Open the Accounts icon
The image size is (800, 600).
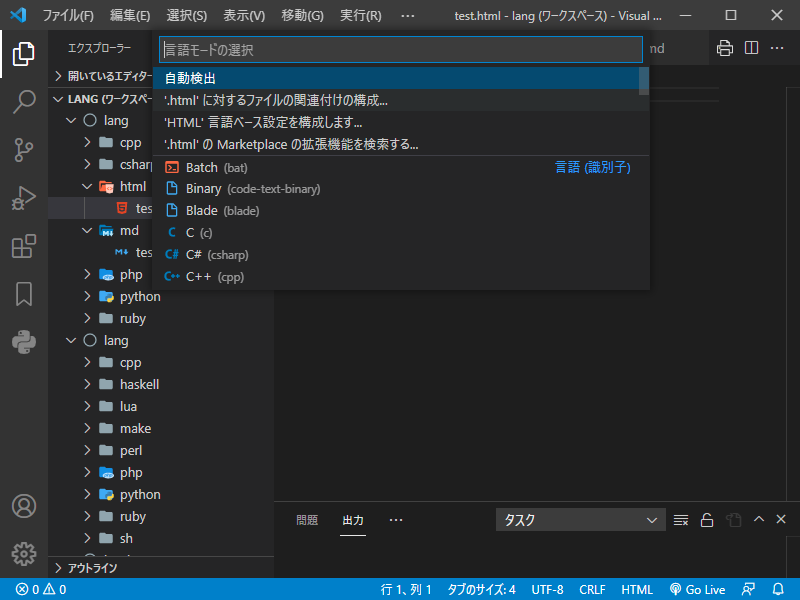point(23,506)
